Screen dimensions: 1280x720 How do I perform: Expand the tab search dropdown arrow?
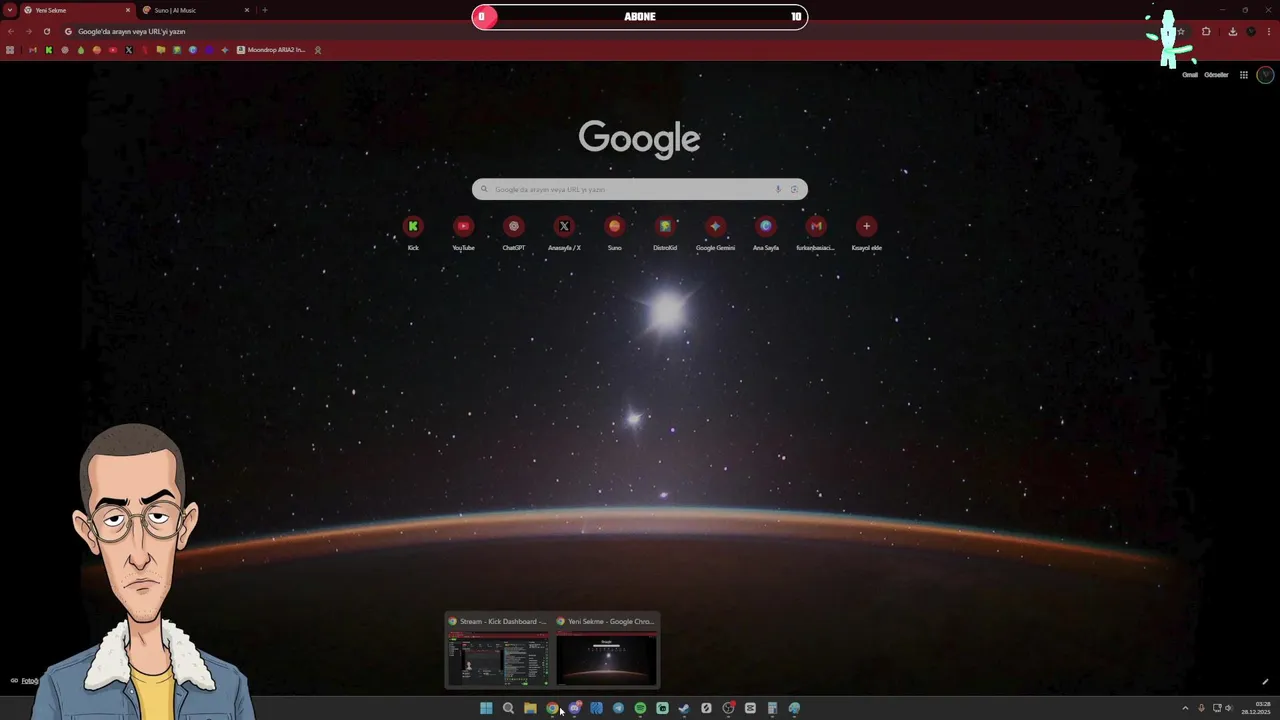9,10
